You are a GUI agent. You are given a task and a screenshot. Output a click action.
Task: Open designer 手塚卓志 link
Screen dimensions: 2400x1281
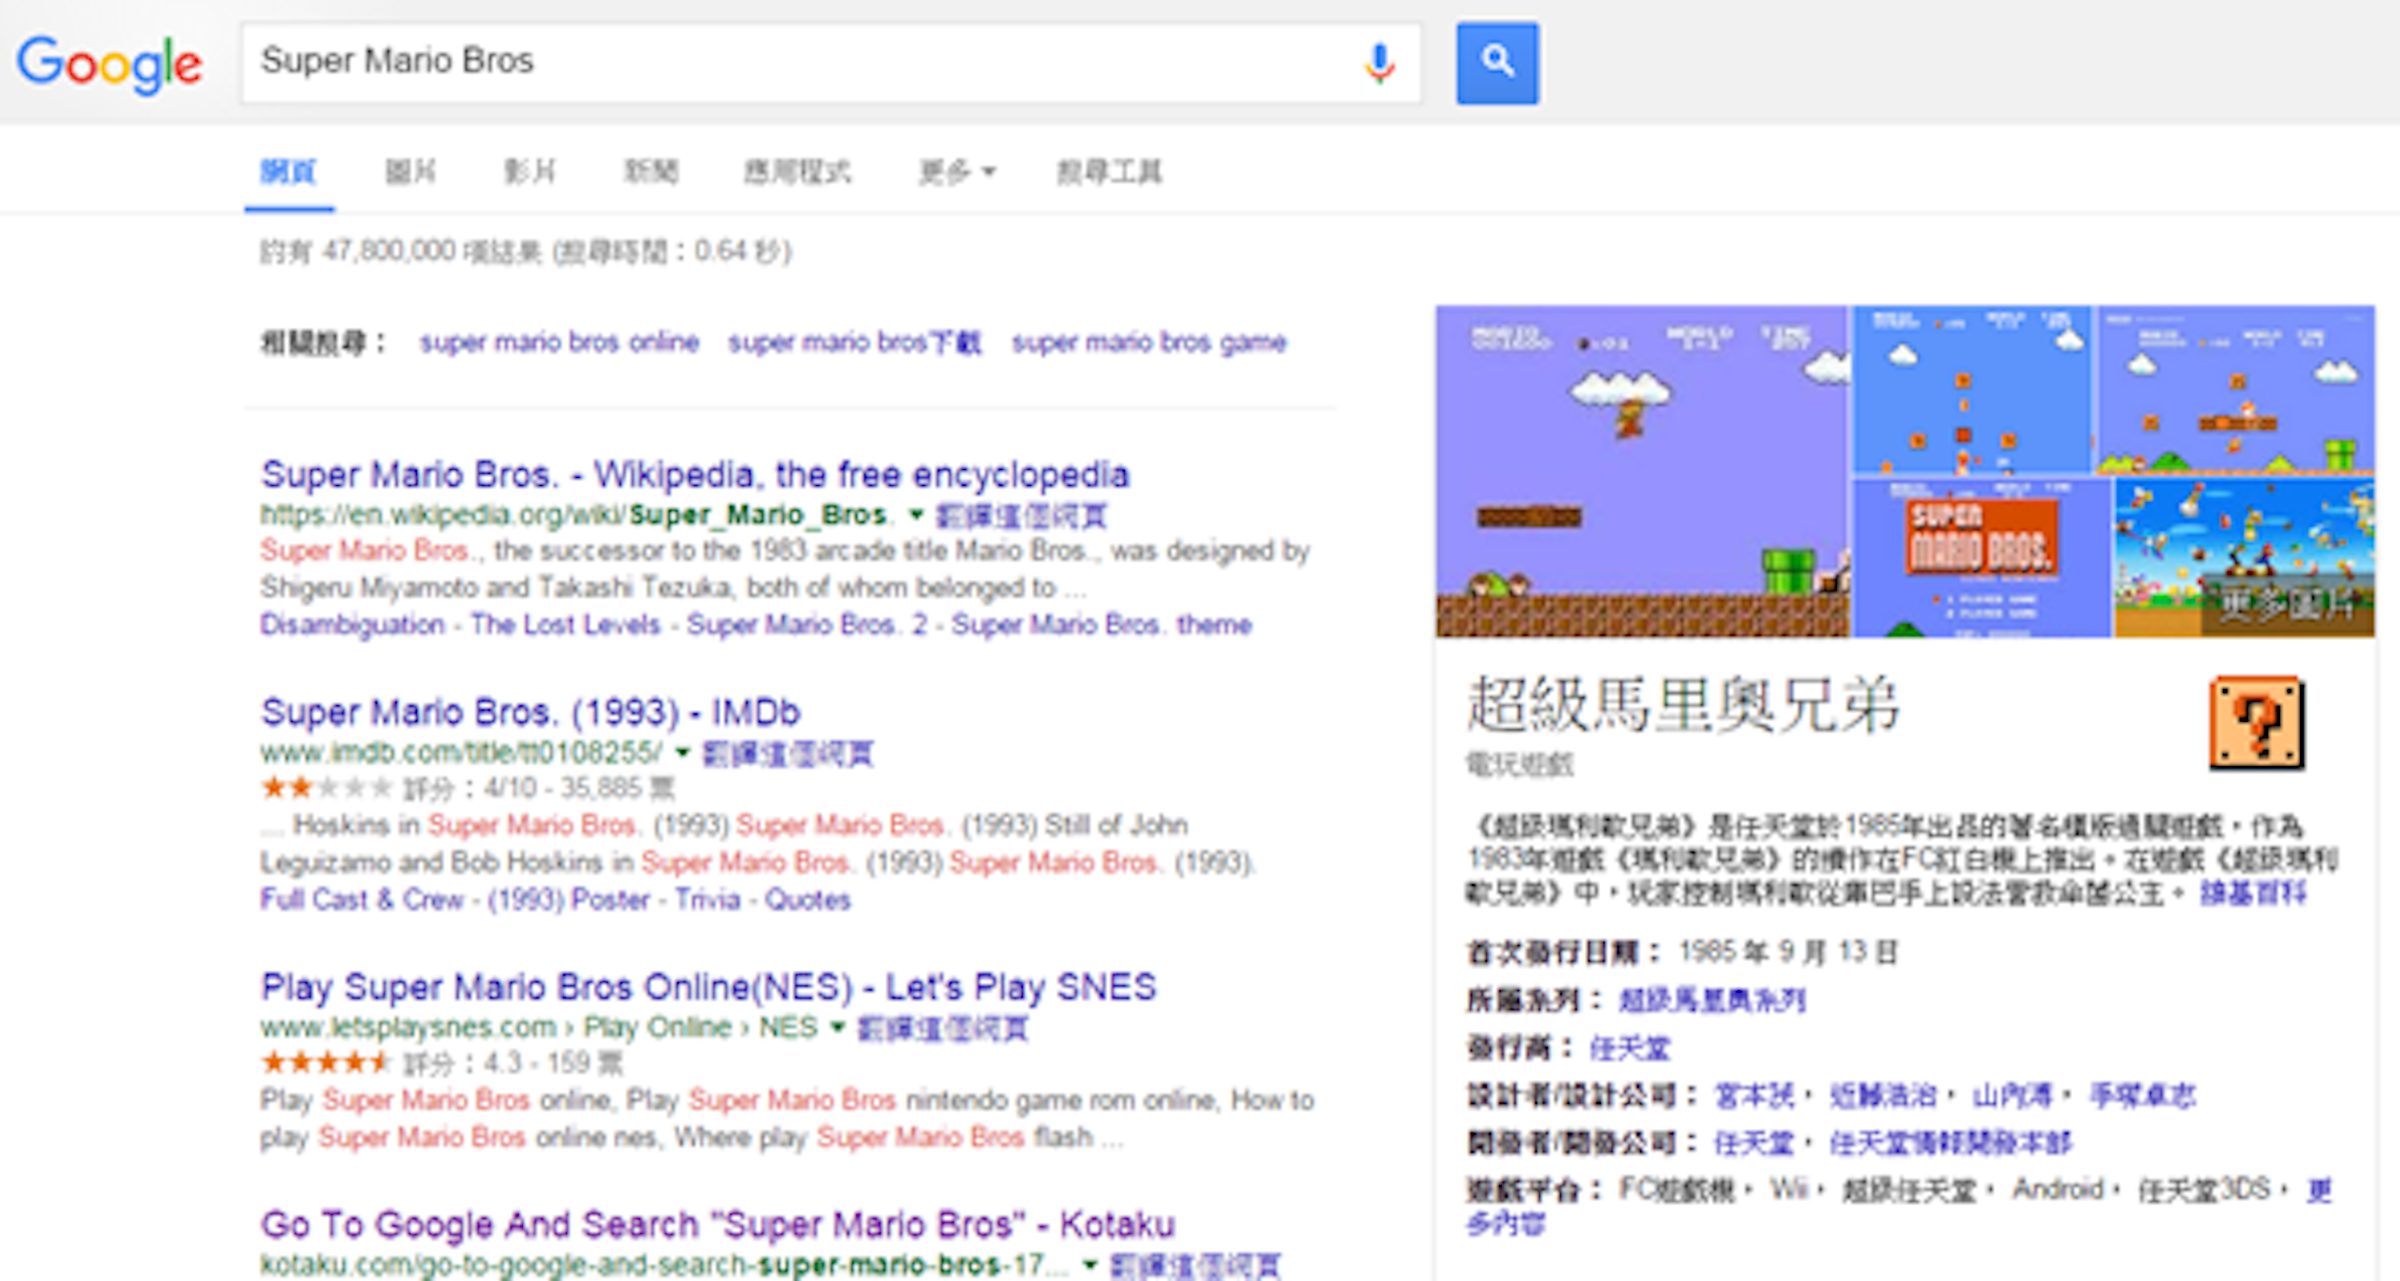(x=2142, y=1096)
